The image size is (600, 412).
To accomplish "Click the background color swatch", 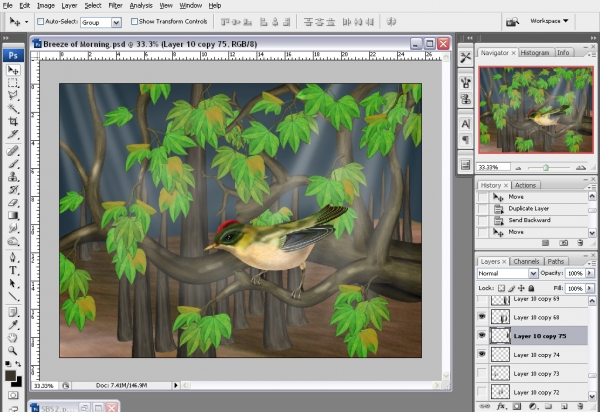I will pyautogui.click(x=18, y=382).
